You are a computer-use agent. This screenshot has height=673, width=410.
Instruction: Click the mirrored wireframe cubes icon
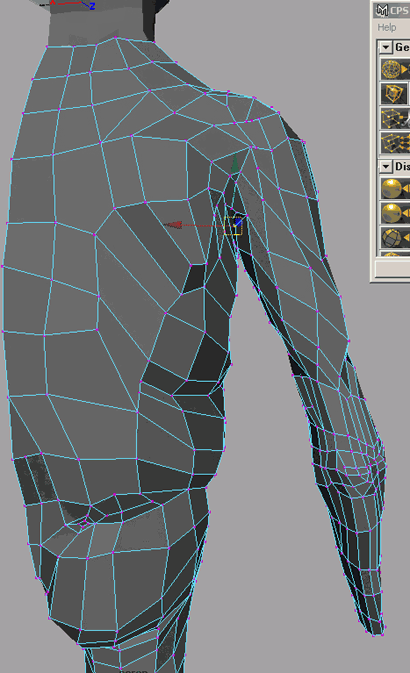(395, 143)
